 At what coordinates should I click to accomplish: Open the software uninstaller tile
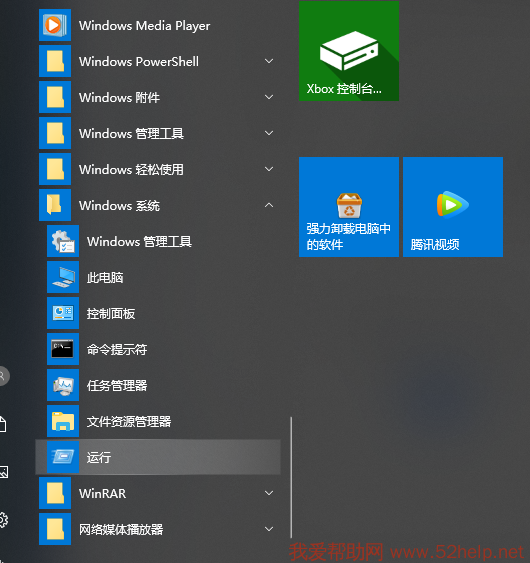(x=349, y=207)
